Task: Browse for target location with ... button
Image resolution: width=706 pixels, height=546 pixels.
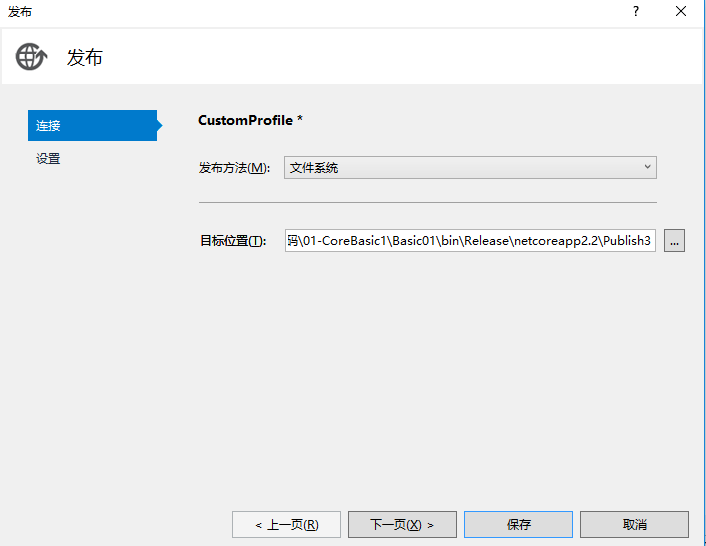Action: coord(674,240)
